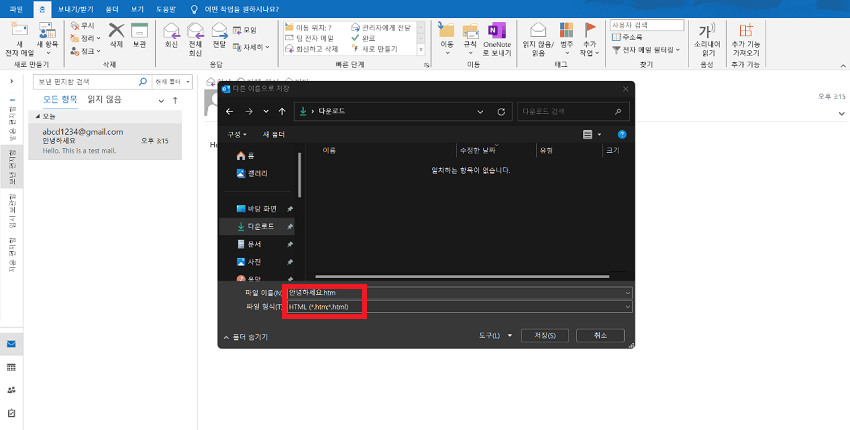Click the 추가 작업 (Follow Up) flag

(589, 30)
